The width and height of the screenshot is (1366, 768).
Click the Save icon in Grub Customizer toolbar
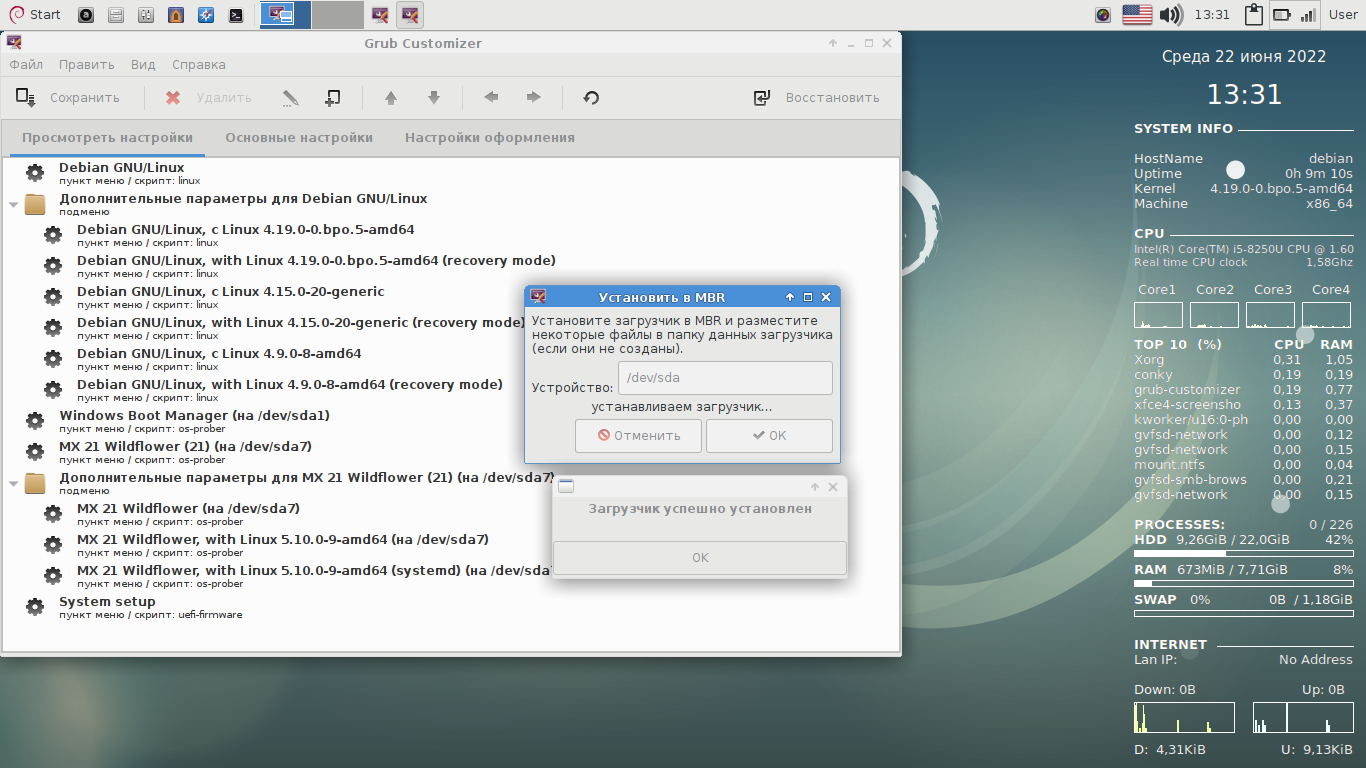point(26,97)
